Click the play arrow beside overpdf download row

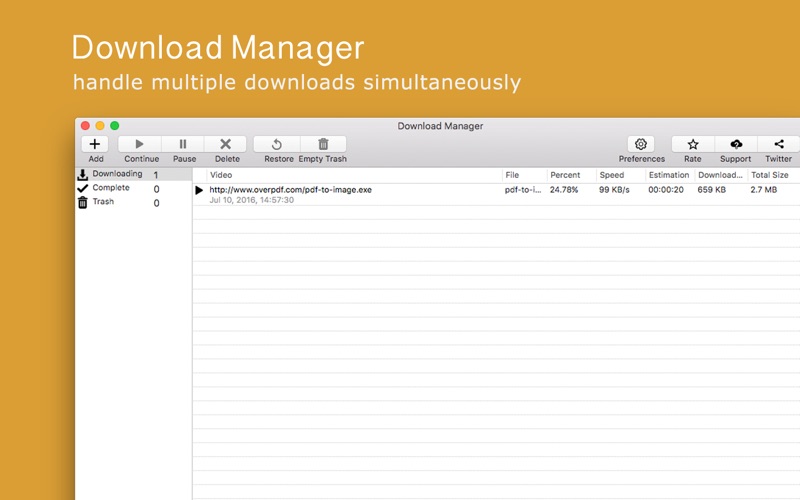(199, 190)
